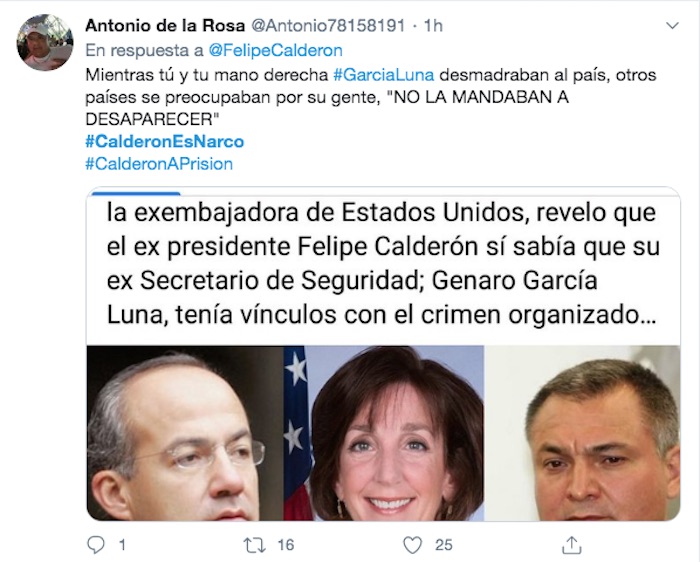
Task: Visit the @Antonio78158191 handle
Action: point(328,26)
